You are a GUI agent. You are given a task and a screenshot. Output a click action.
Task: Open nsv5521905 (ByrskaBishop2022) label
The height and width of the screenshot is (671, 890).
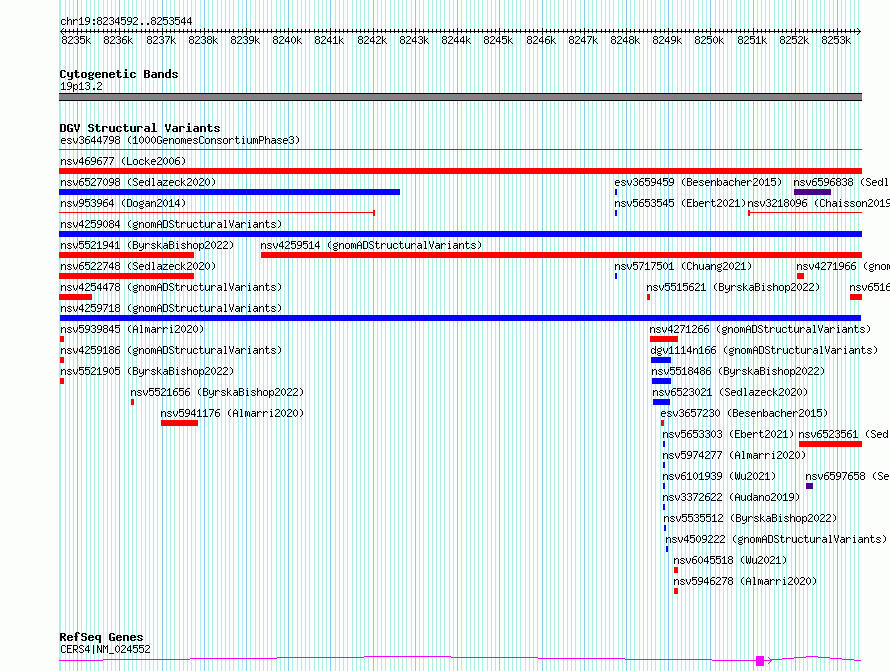pyautogui.click(x=147, y=371)
